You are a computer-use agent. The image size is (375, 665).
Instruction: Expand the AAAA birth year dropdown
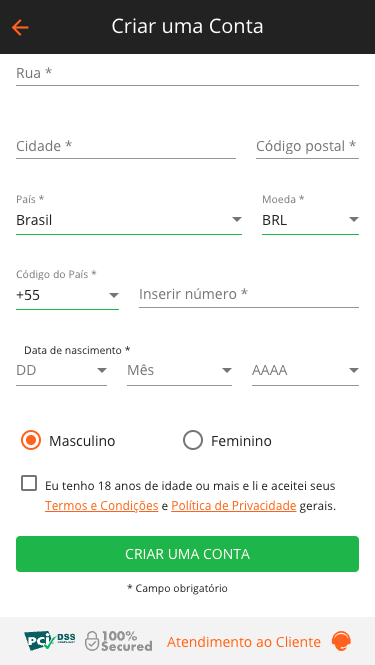[x=305, y=371]
